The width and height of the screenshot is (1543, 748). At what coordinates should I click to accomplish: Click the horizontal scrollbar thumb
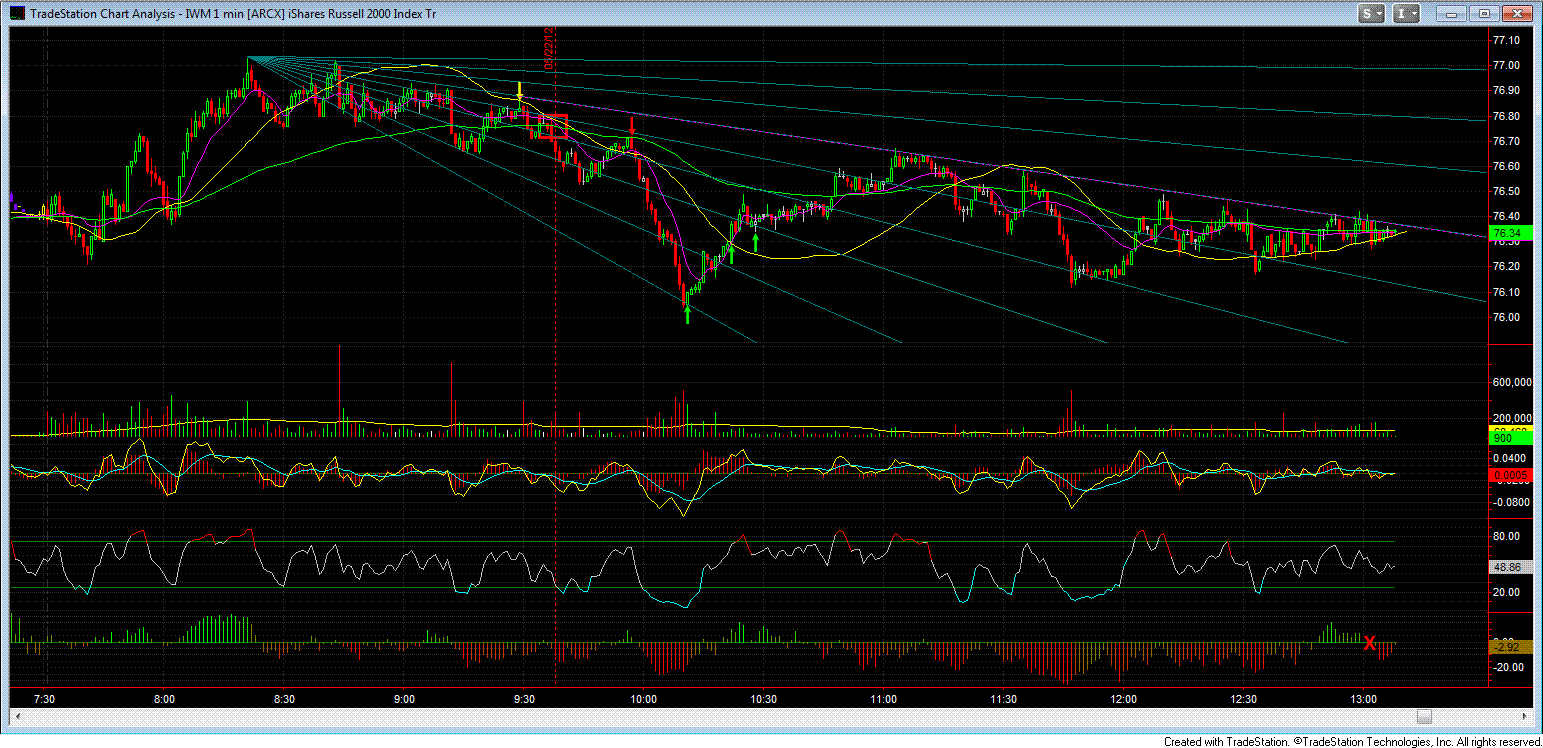1424,716
